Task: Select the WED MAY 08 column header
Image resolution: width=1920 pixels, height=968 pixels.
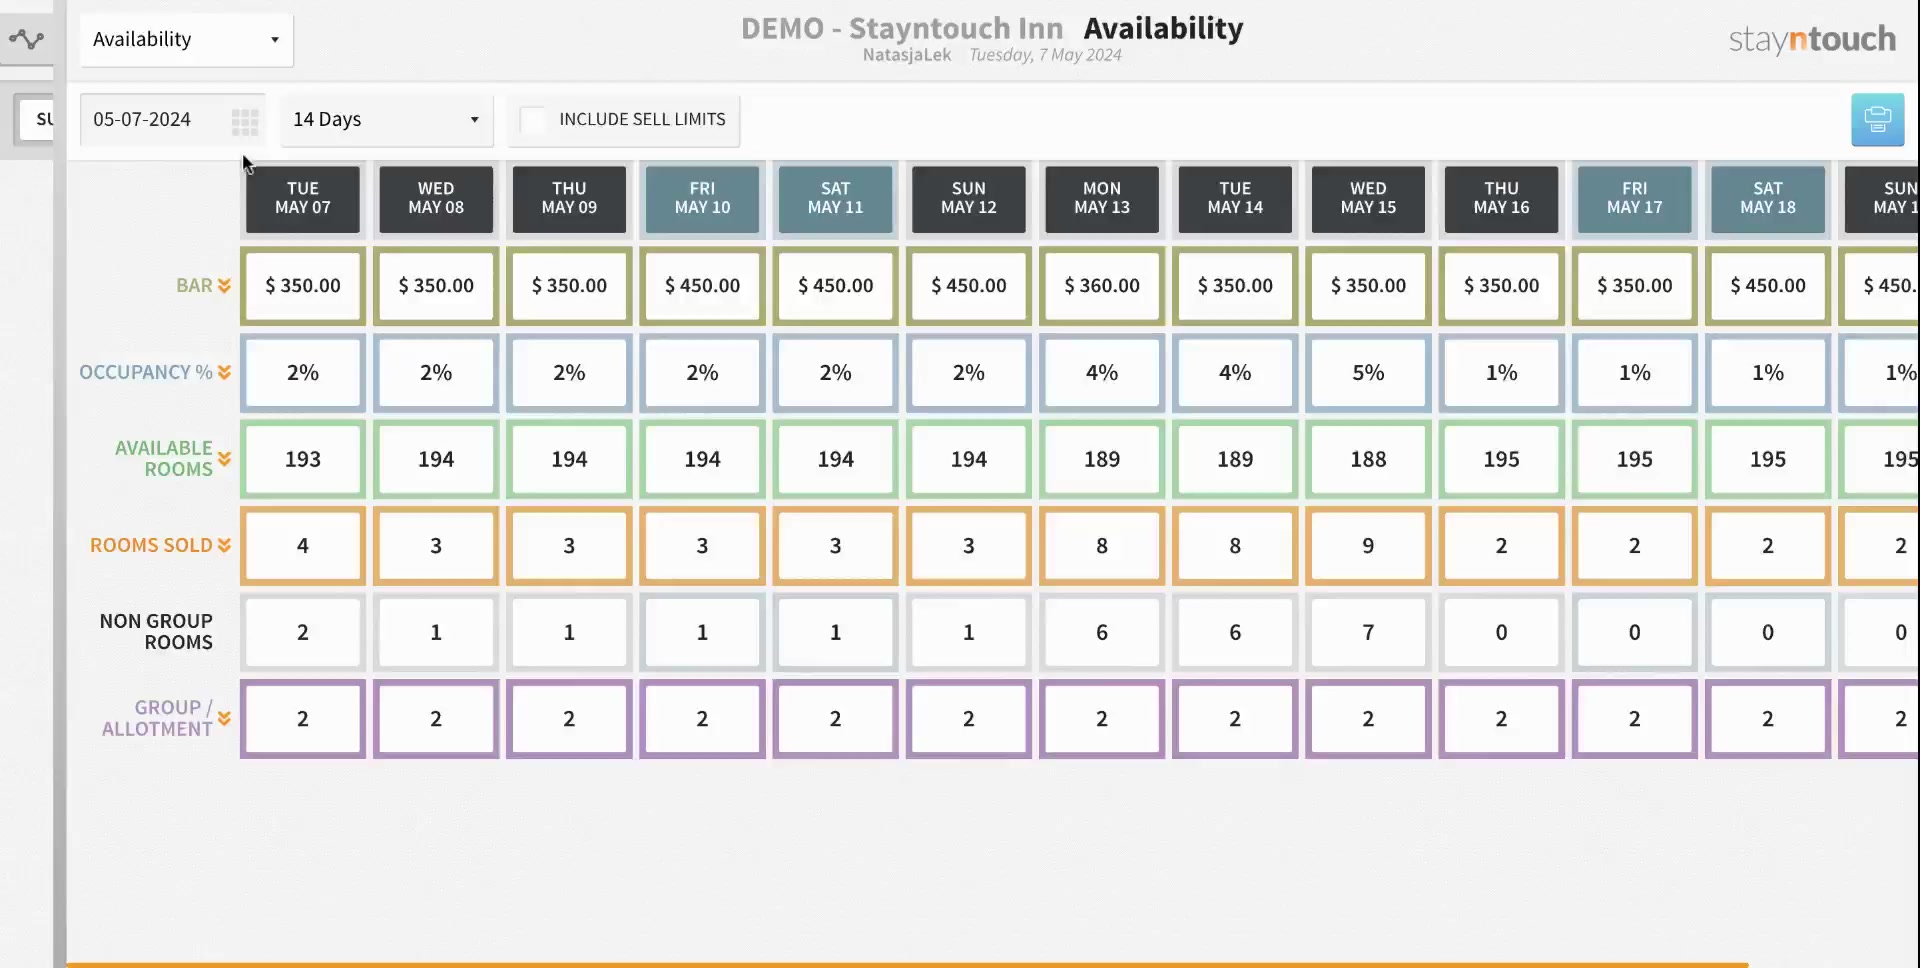Action: click(x=436, y=199)
